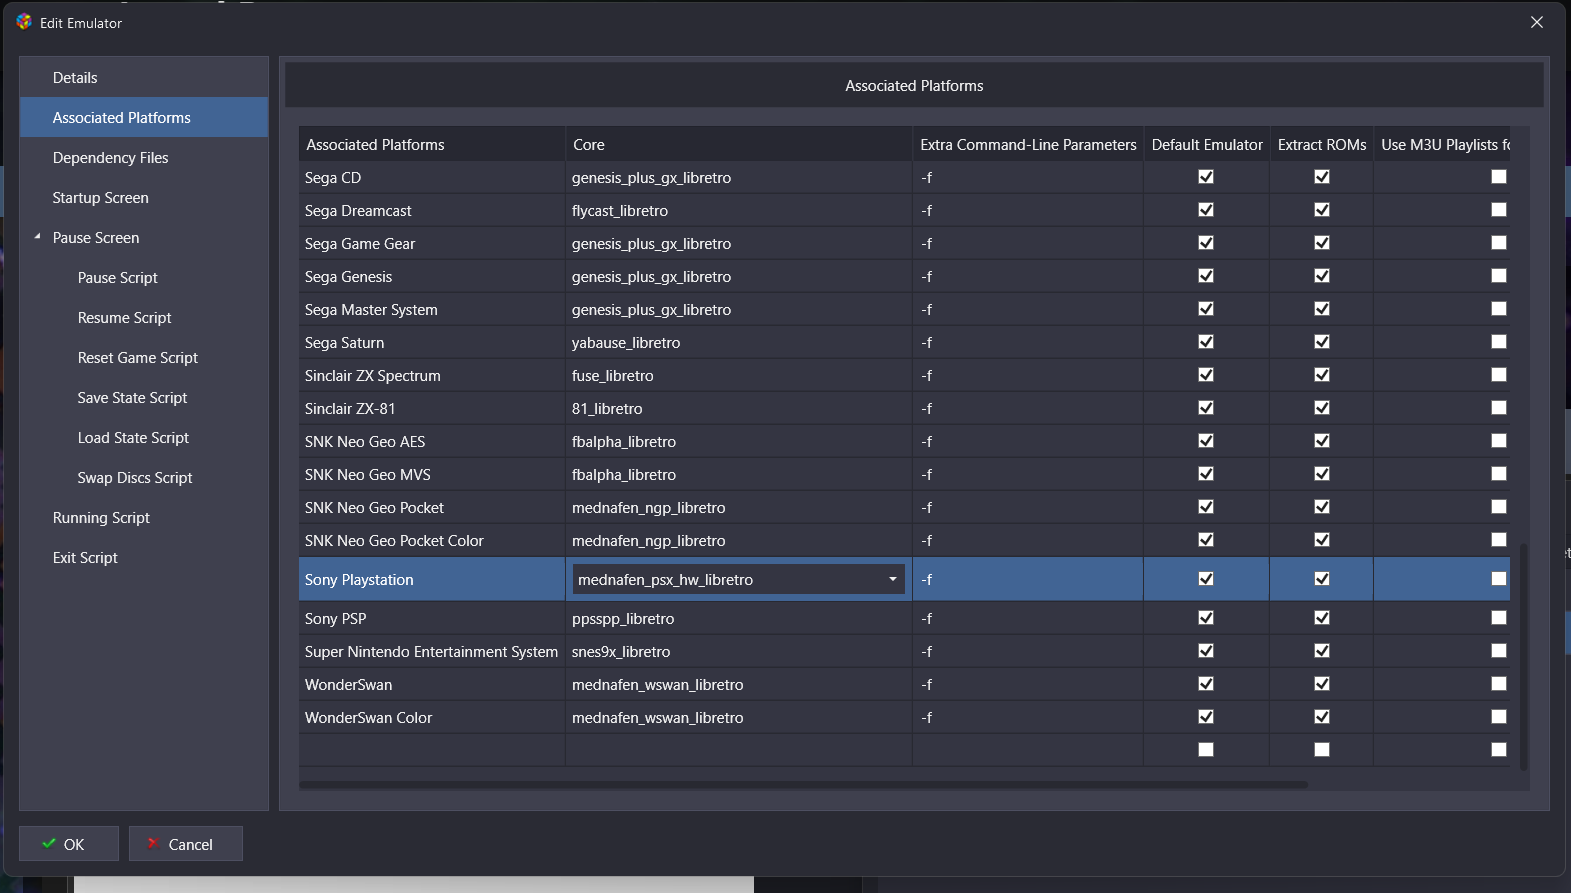Select Associated Platforms in the sidebar
The height and width of the screenshot is (893, 1571).
click(144, 117)
